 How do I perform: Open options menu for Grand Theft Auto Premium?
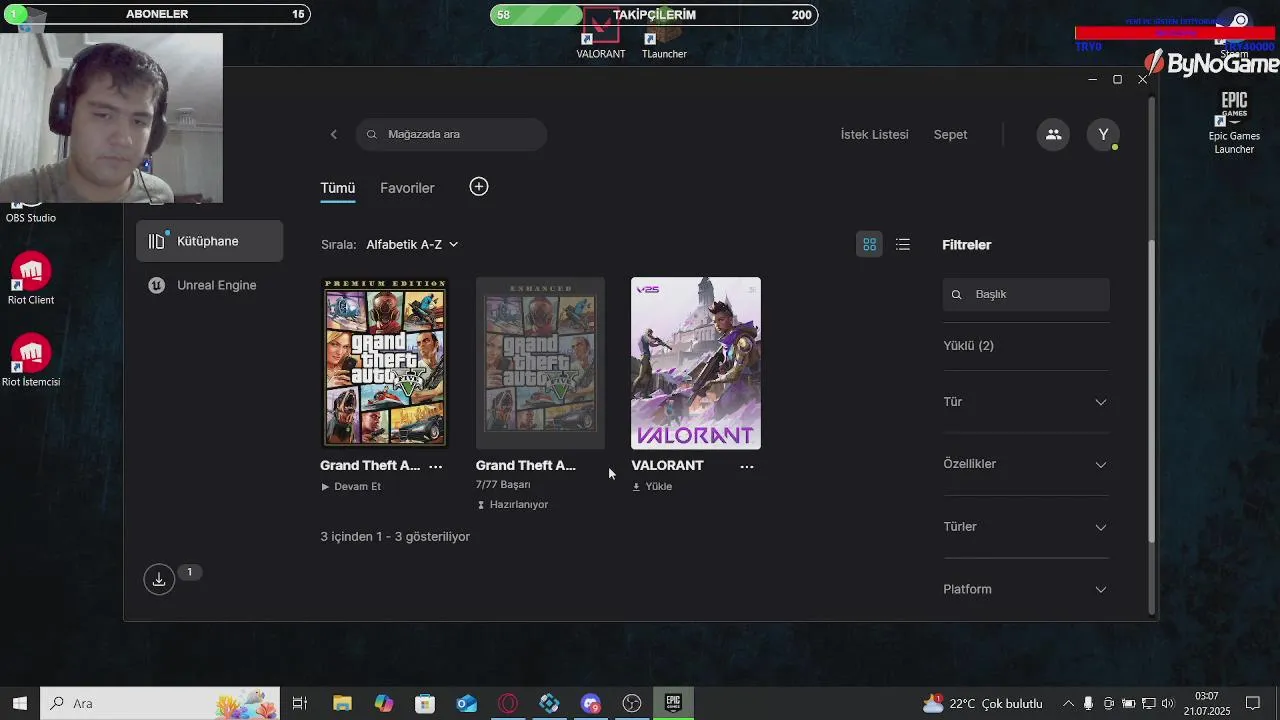[x=436, y=466]
